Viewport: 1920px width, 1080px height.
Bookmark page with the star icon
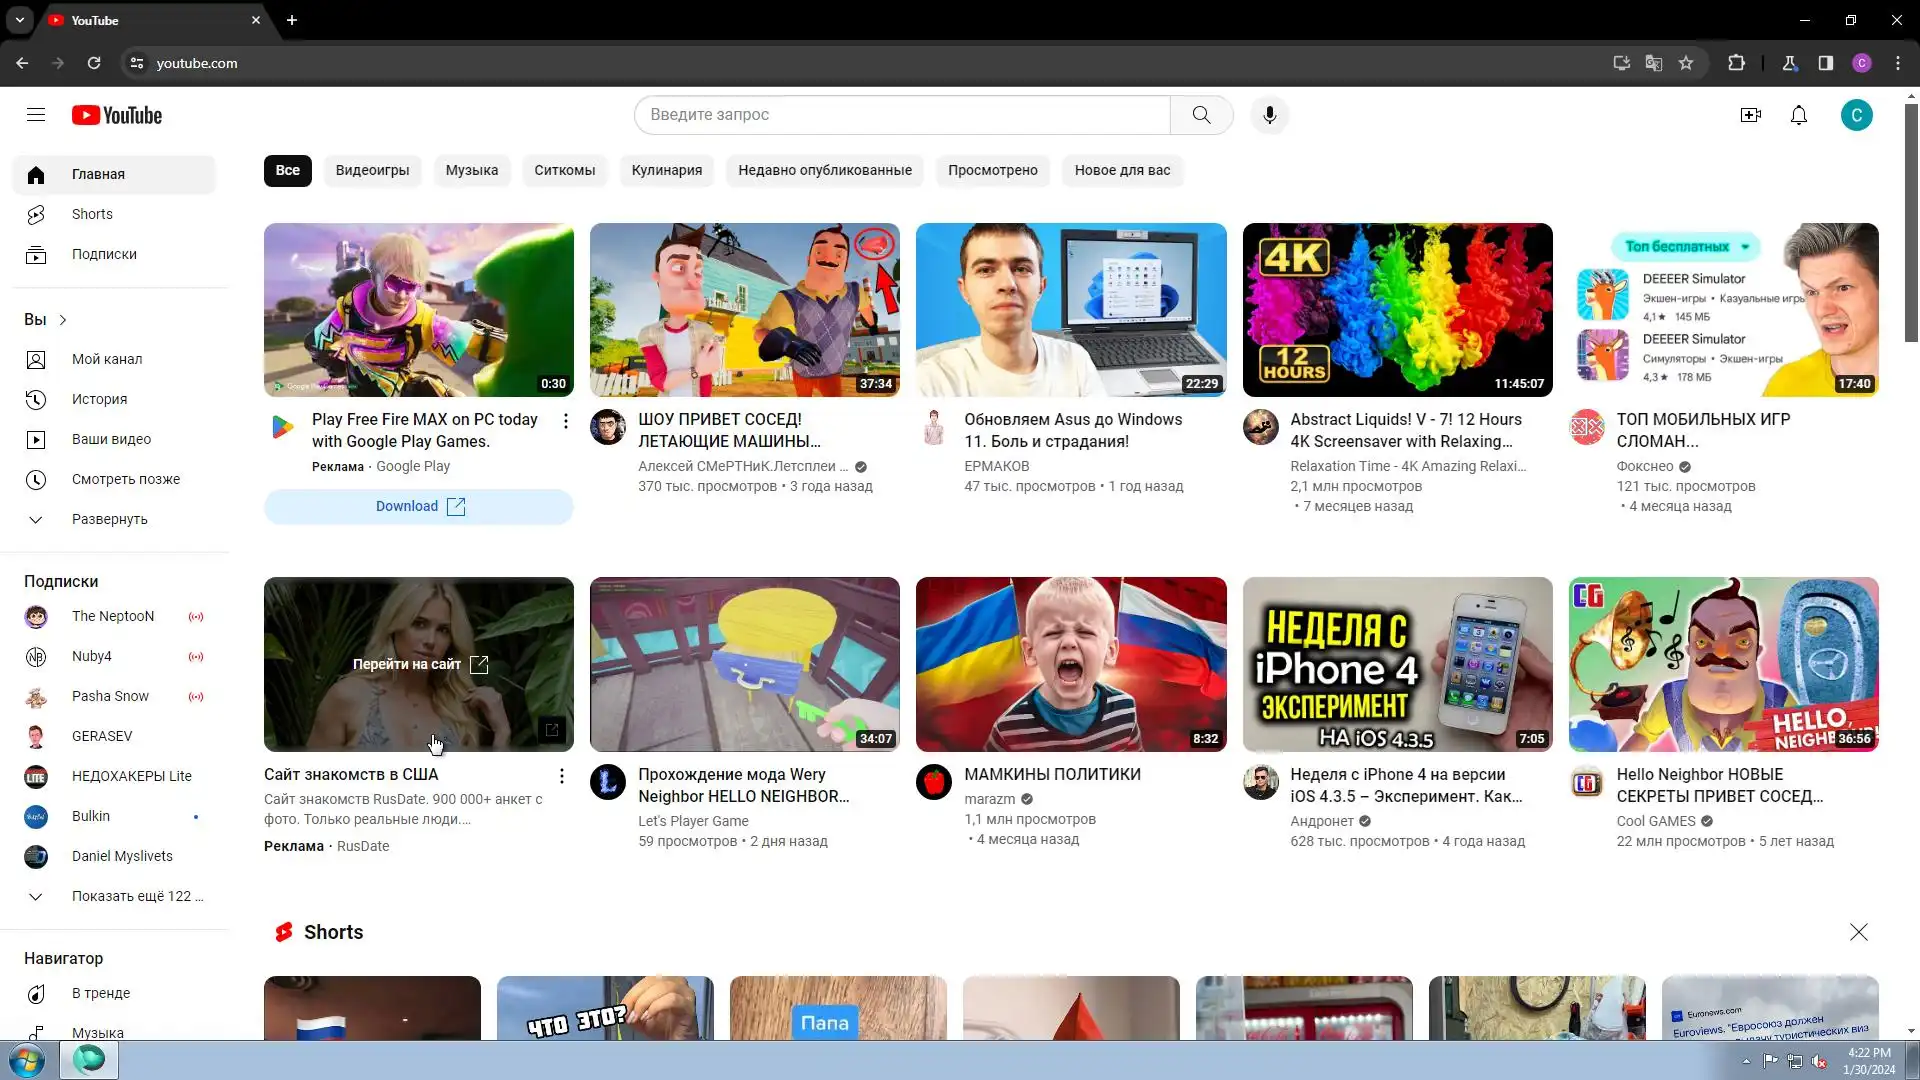coord(1686,63)
